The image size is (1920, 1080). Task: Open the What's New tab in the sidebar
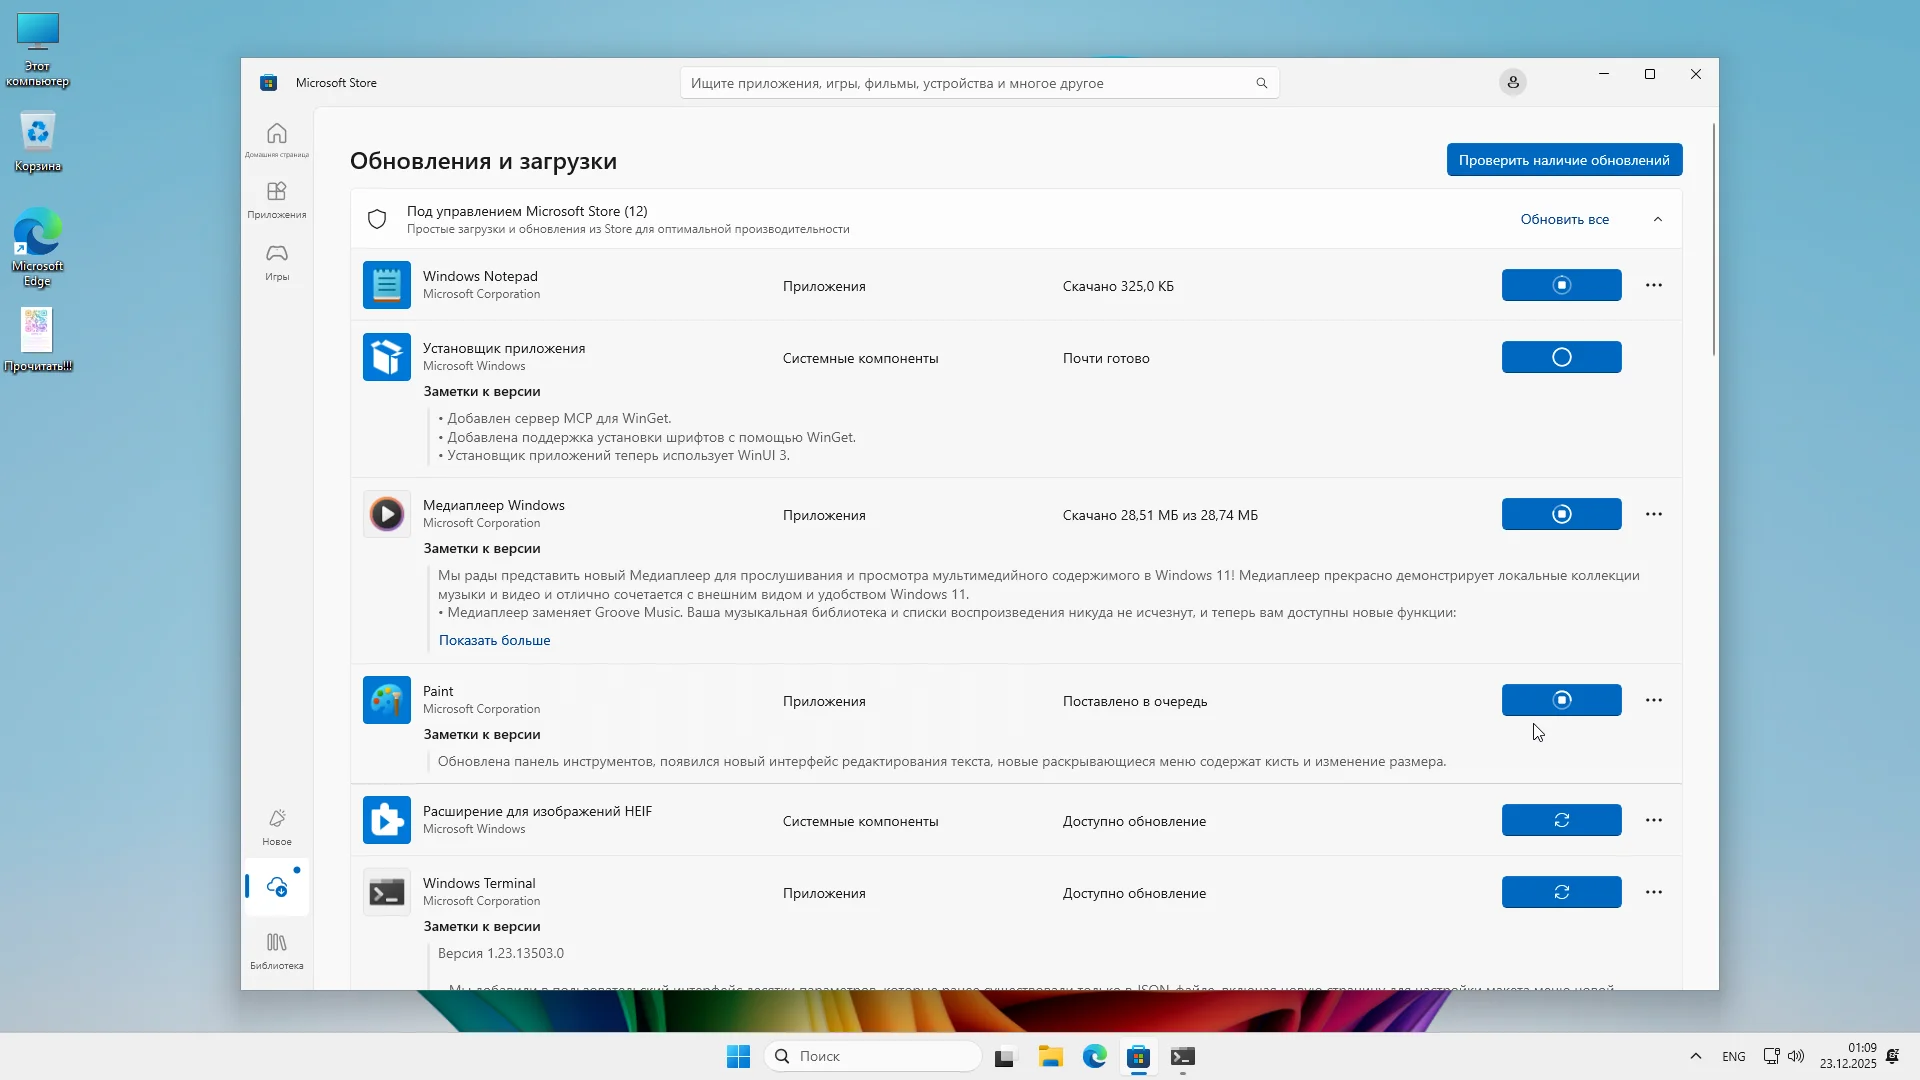[277, 827]
